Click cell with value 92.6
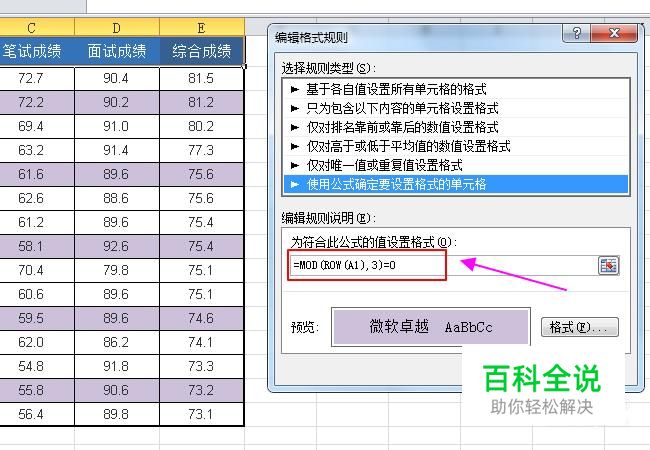650x450 pixels. (117, 247)
